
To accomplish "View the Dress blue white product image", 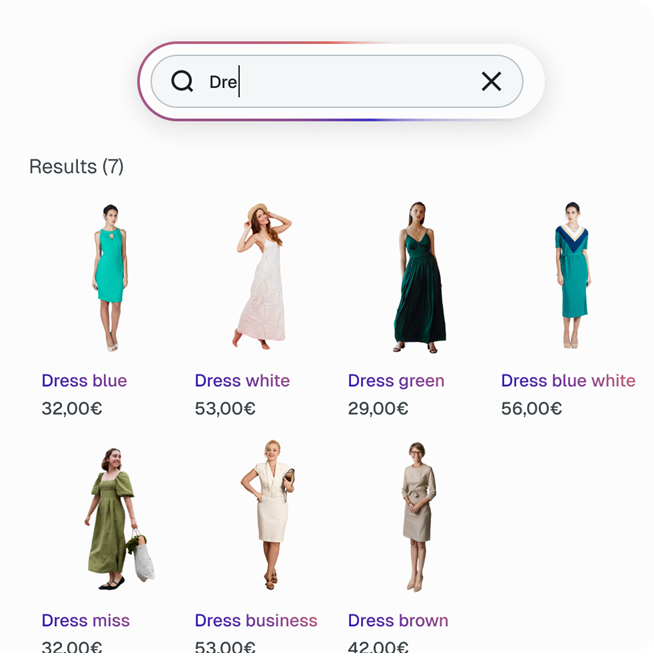I will click(x=572, y=277).
